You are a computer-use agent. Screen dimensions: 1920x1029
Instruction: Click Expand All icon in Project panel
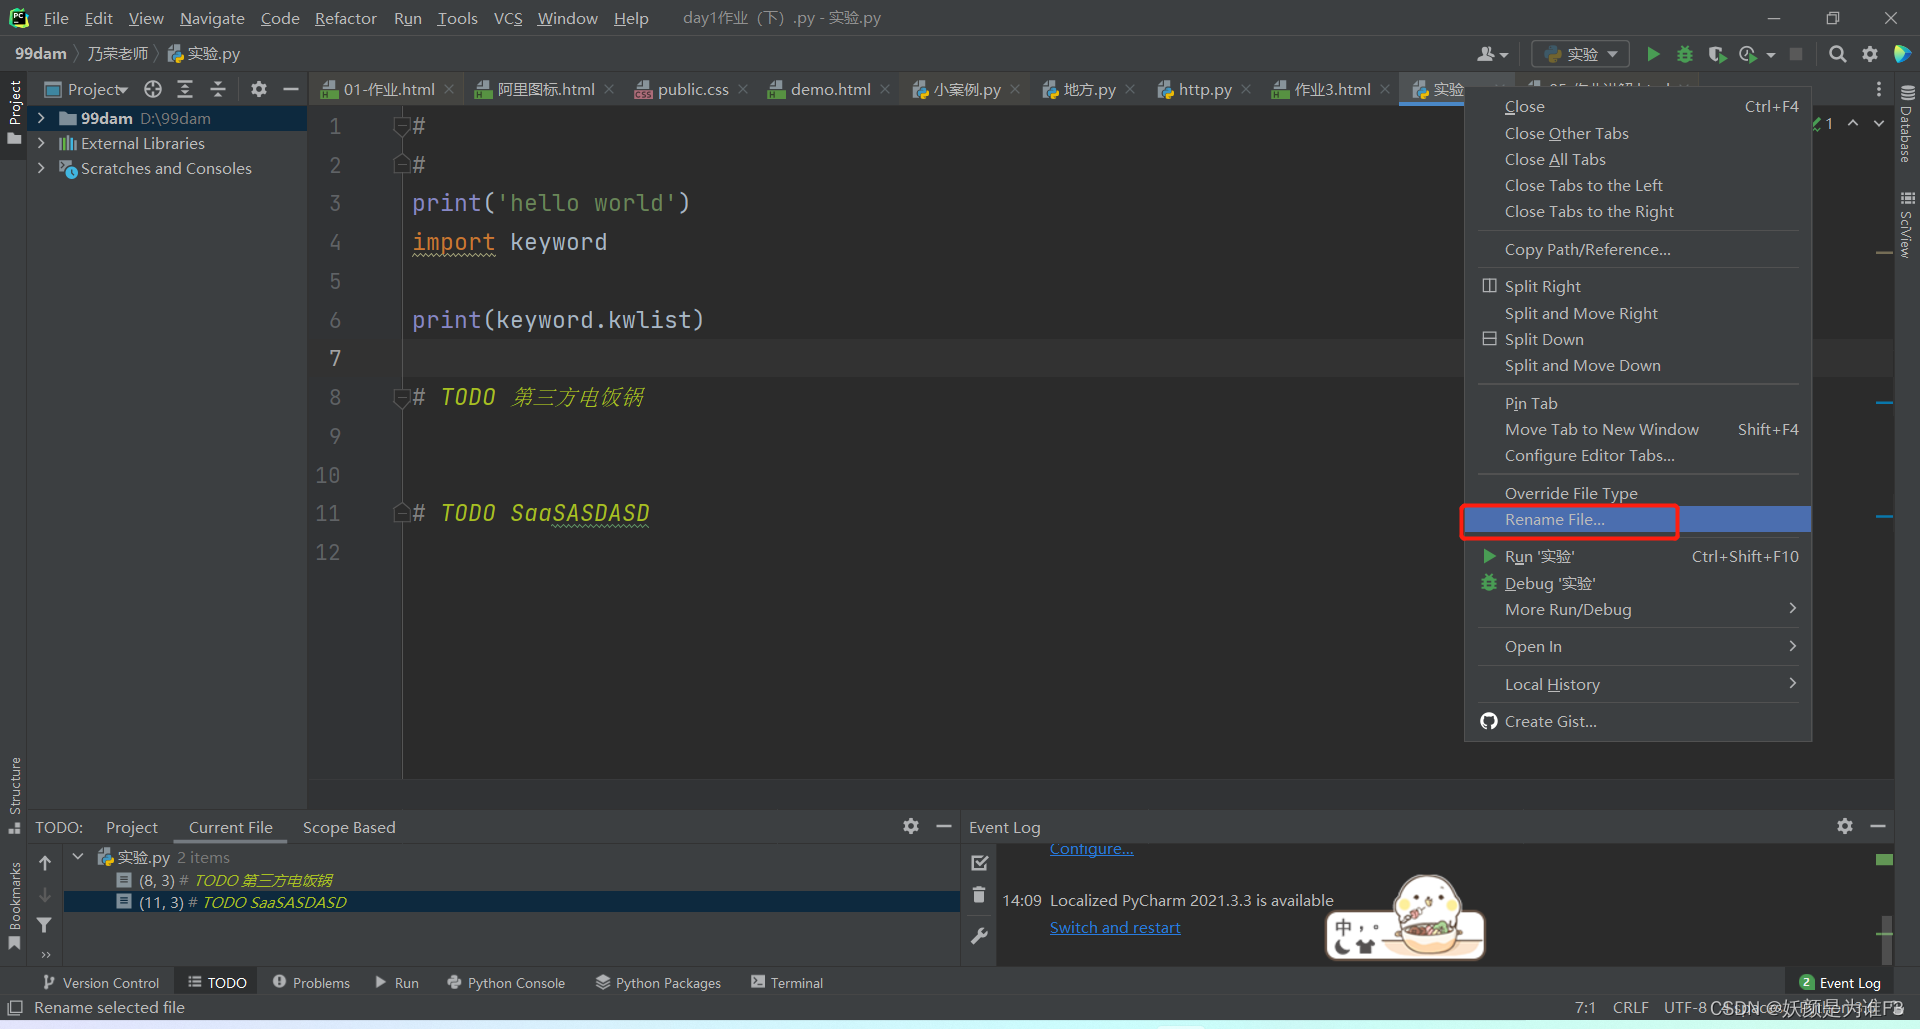(185, 89)
